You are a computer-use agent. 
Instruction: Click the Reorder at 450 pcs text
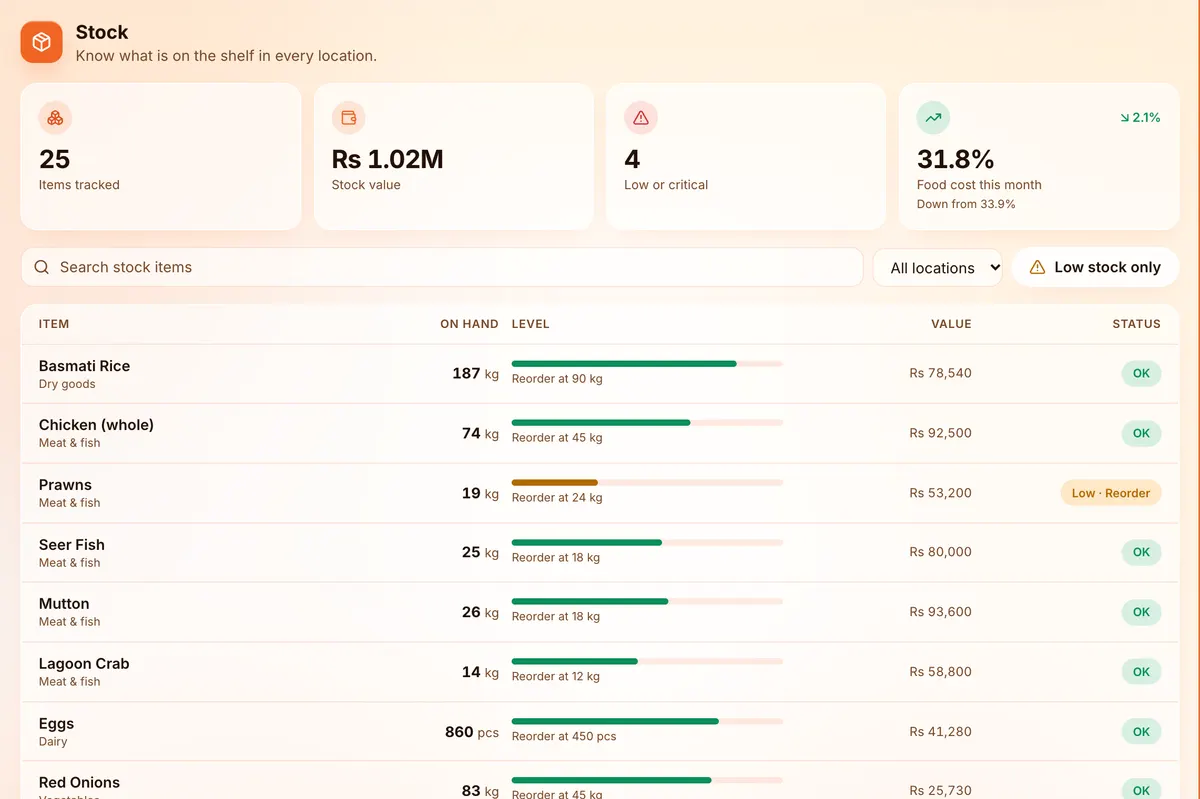click(x=564, y=736)
